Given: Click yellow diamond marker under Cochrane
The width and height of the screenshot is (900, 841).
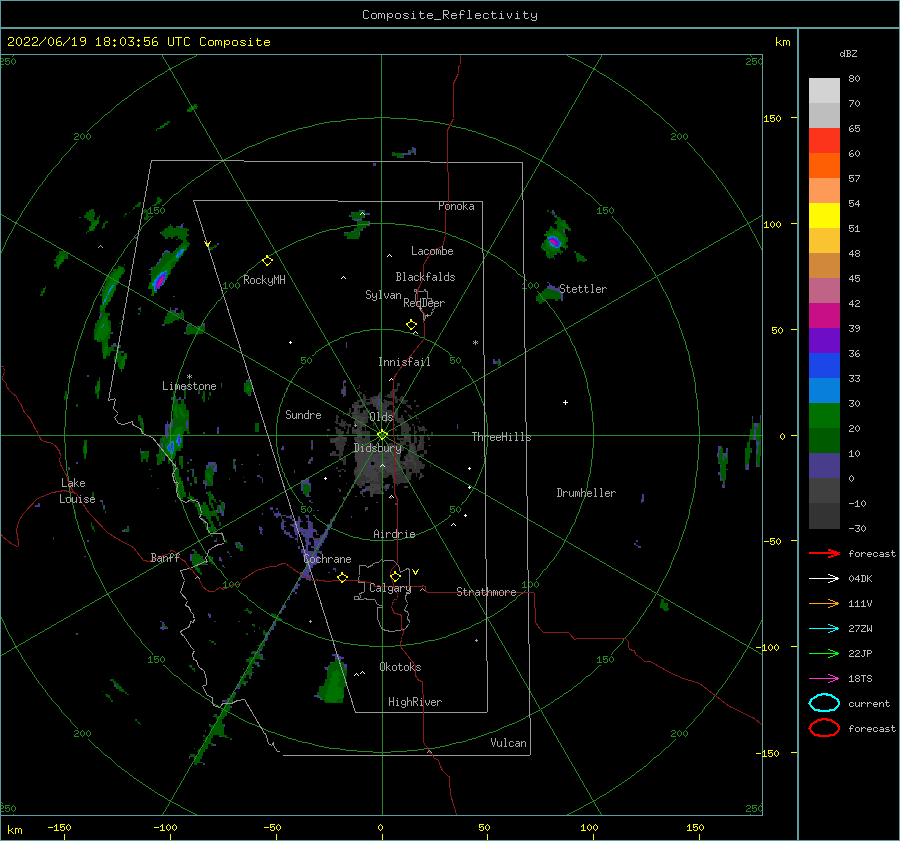Looking at the screenshot, I should (x=343, y=577).
